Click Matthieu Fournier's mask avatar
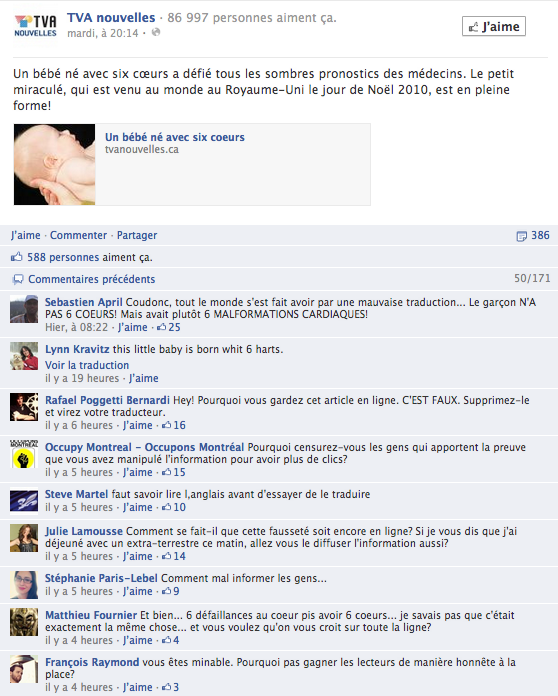 (24, 622)
